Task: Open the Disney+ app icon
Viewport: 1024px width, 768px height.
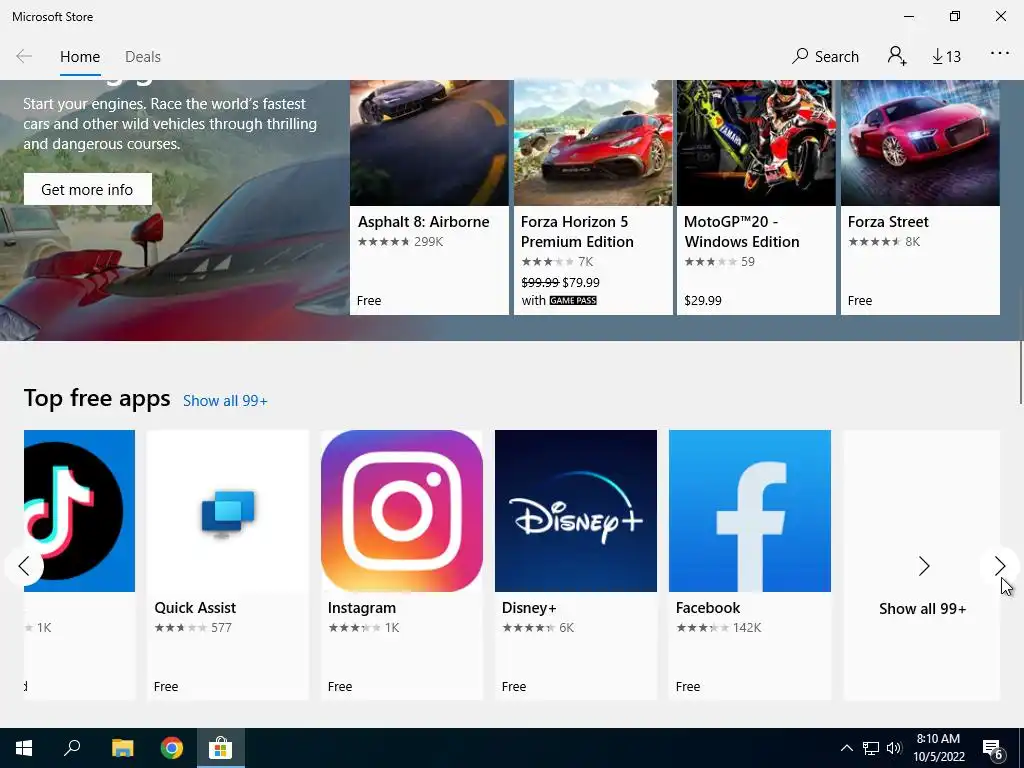Action: click(x=575, y=511)
